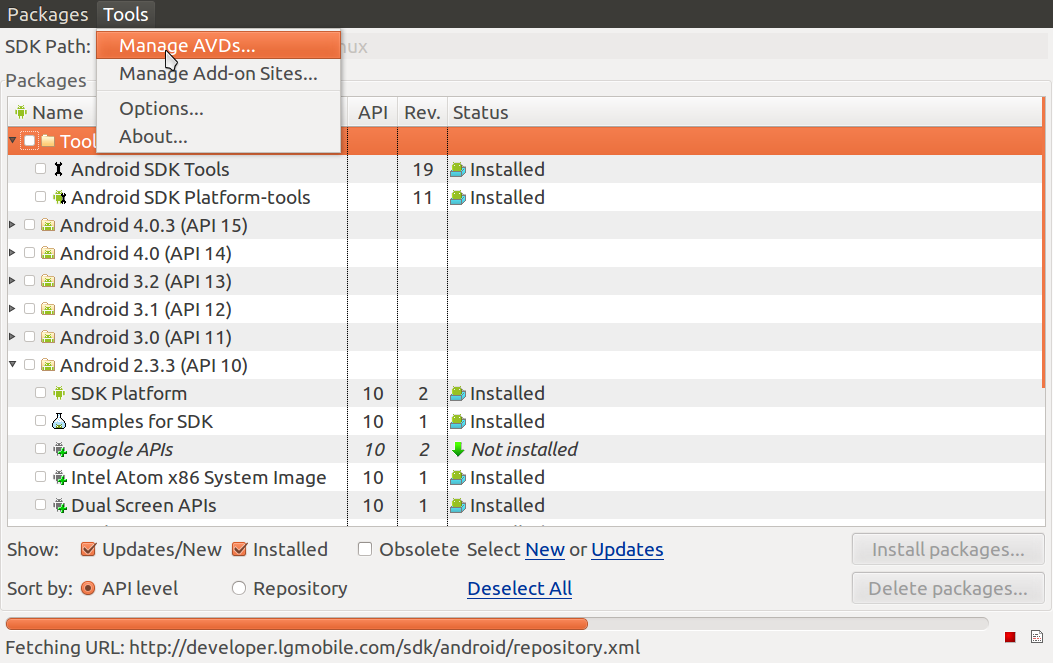This screenshot has height=663, width=1053.
Task: Click the Delete packages... button
Action: point(948,589)
